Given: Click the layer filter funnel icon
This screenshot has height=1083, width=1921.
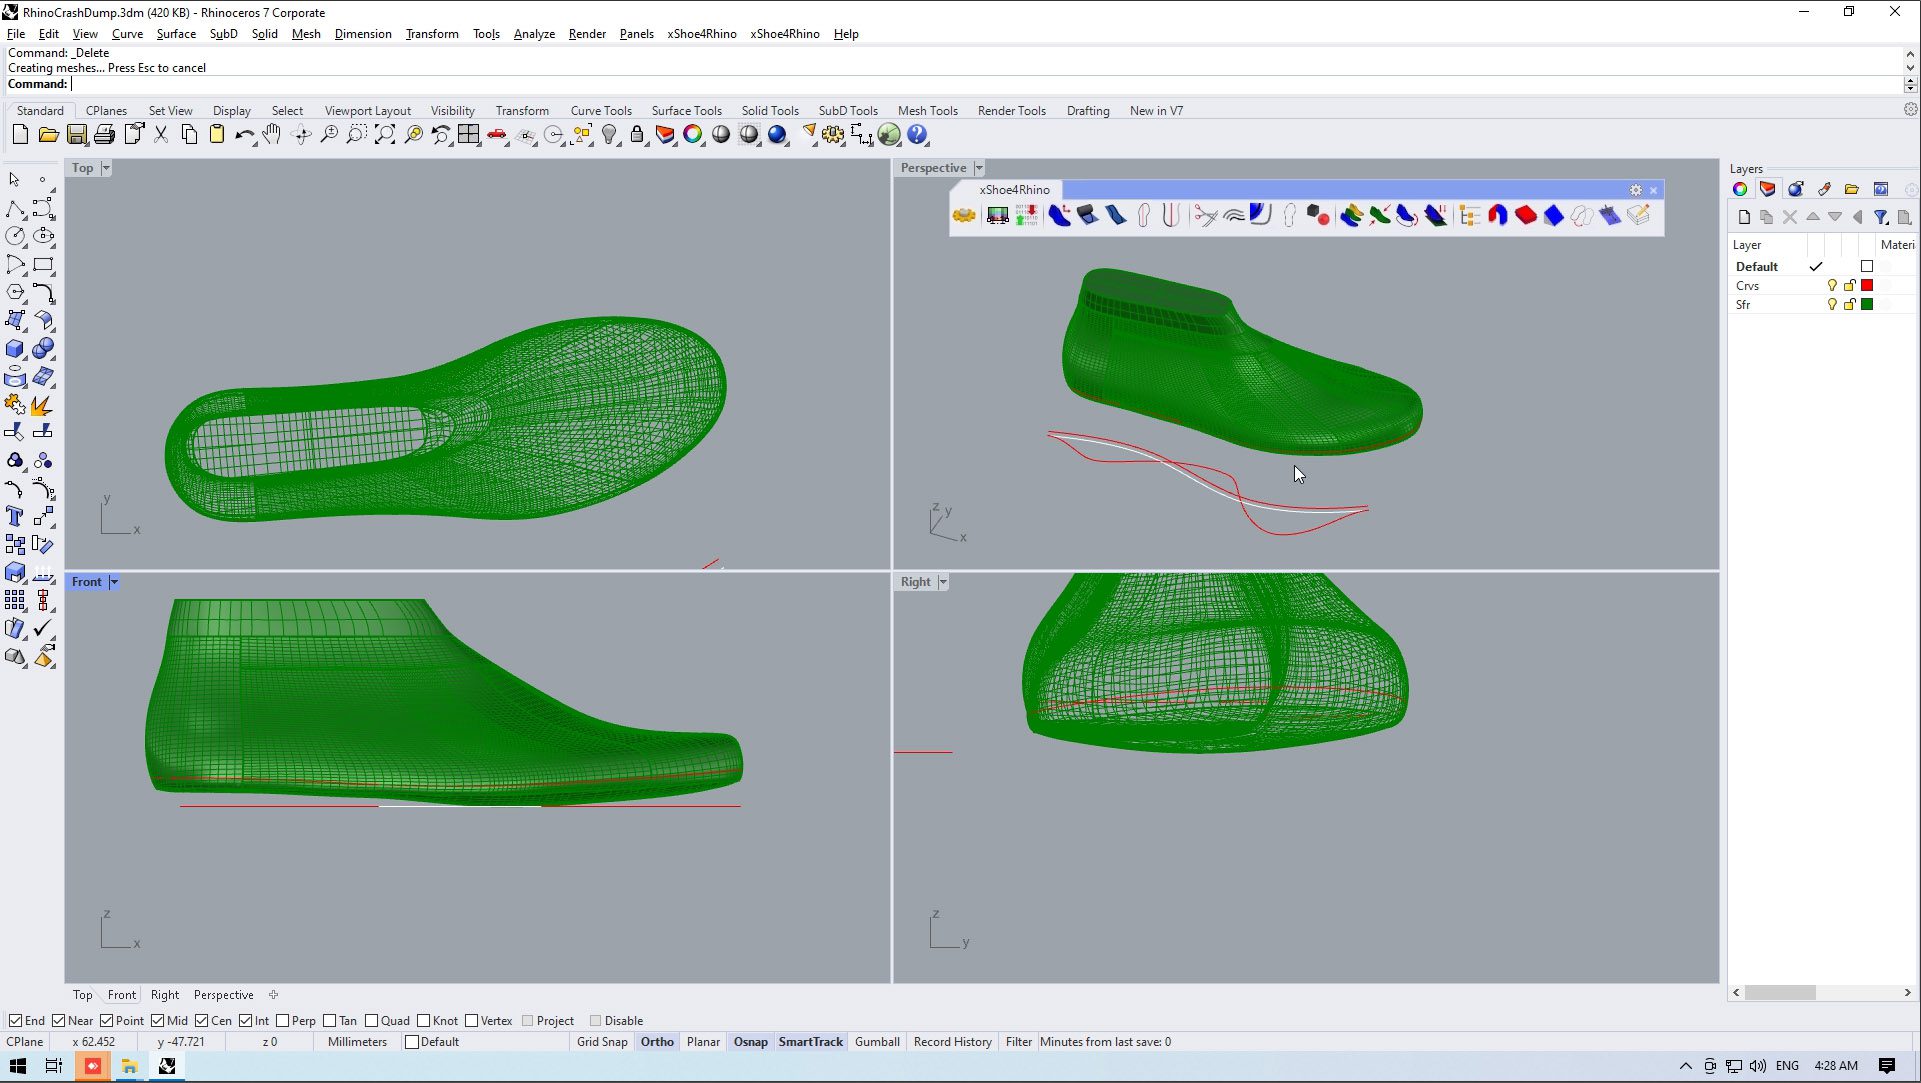Looking at the screenshot, I should 1880,217.
